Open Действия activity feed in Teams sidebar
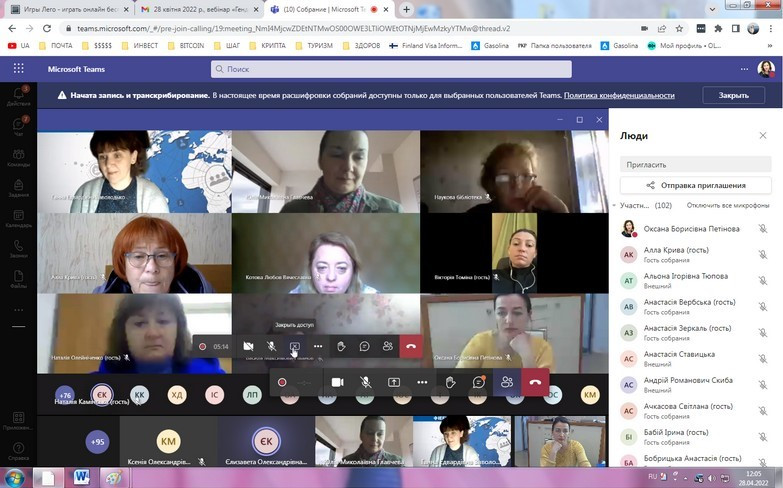This screenshot has height=488, width=783. (x=18, y=96)
